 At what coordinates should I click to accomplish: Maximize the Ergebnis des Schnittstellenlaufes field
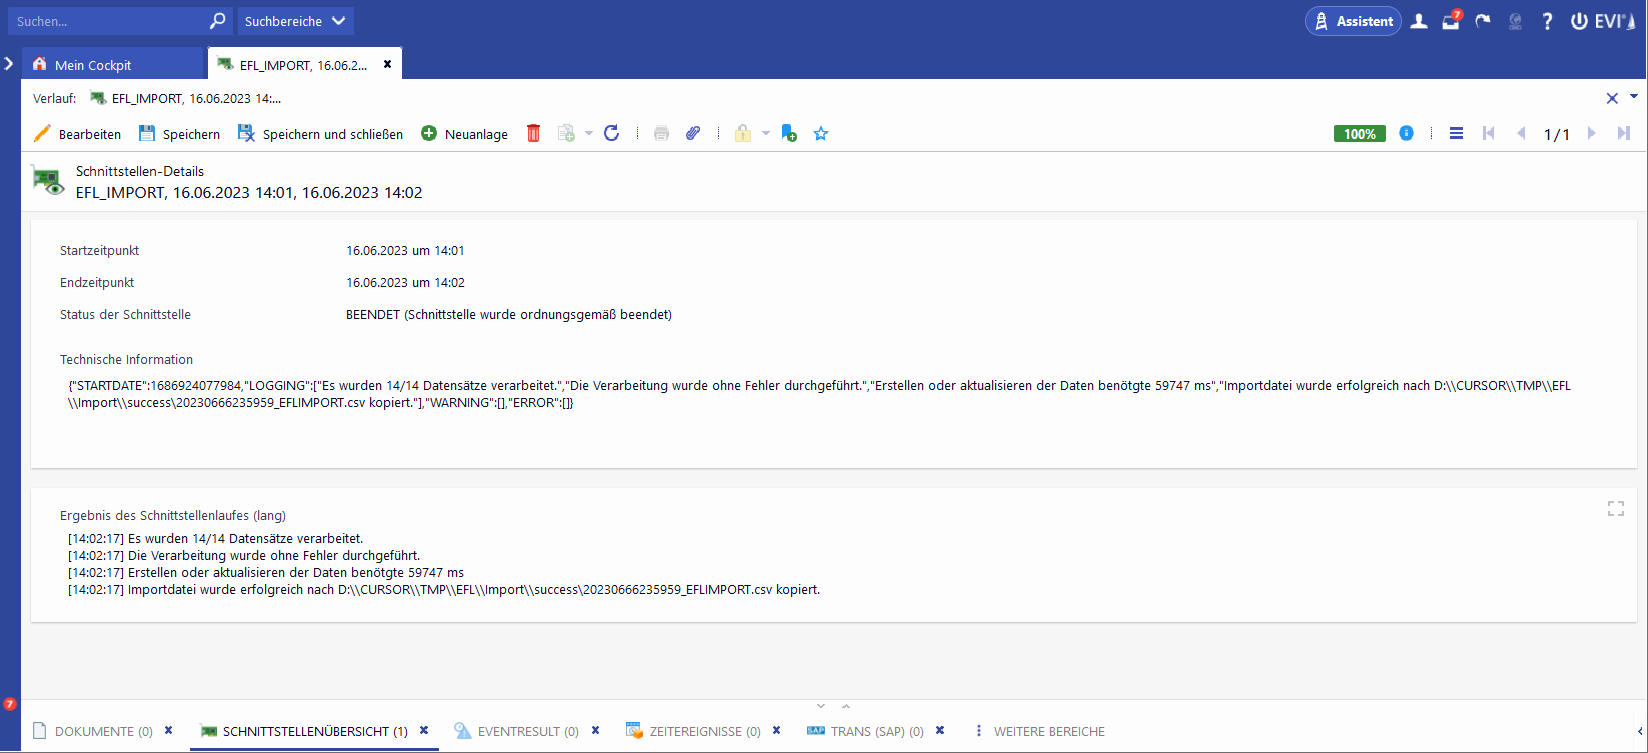1615,509
